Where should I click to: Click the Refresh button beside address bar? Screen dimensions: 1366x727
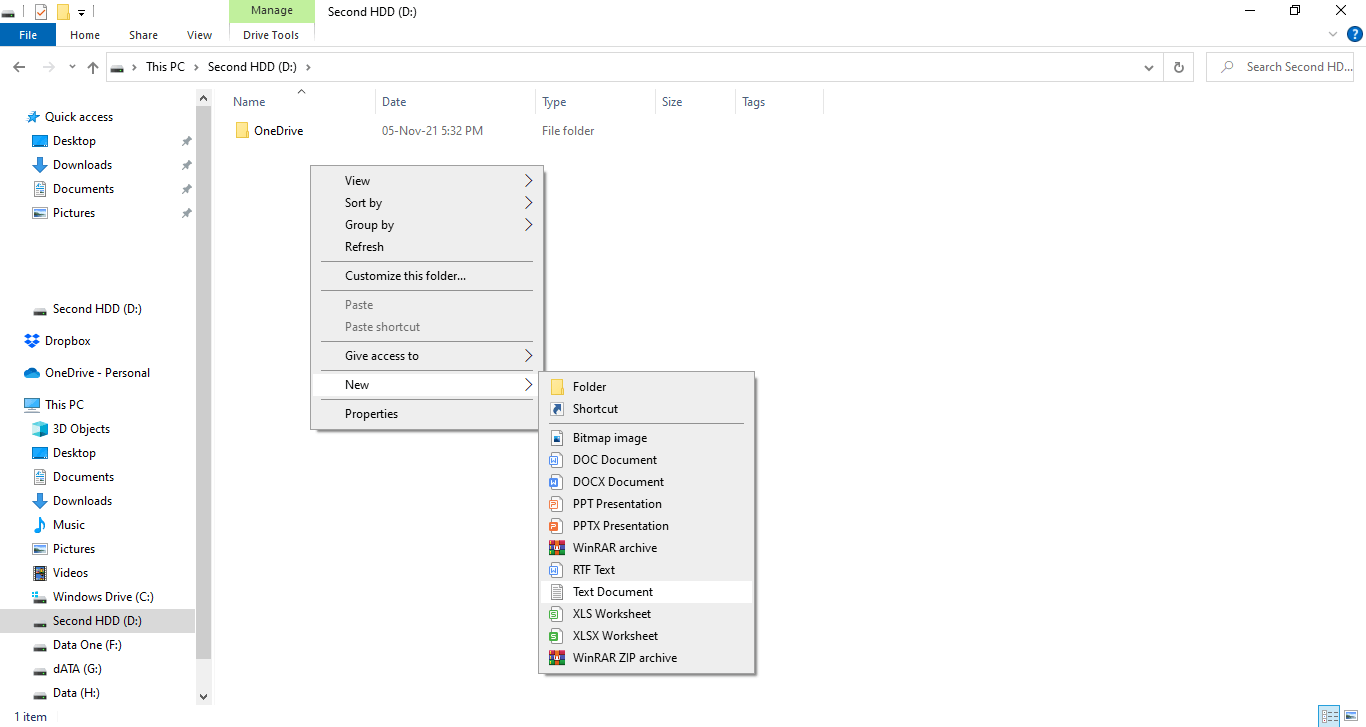[1179, 67]
